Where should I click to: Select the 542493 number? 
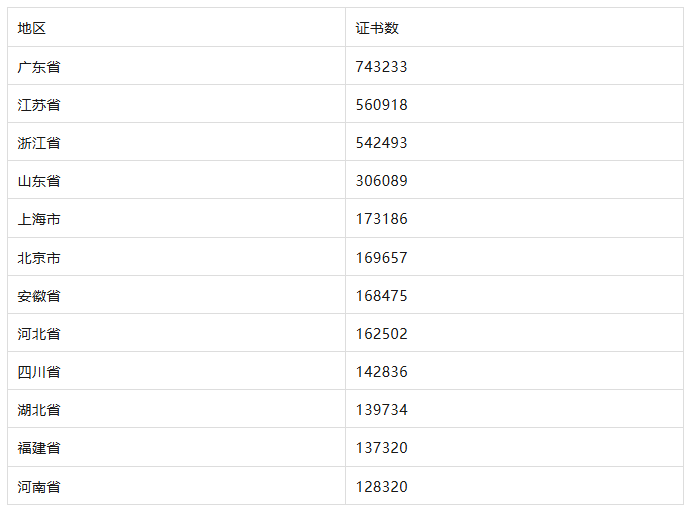(x=381, y=142)
